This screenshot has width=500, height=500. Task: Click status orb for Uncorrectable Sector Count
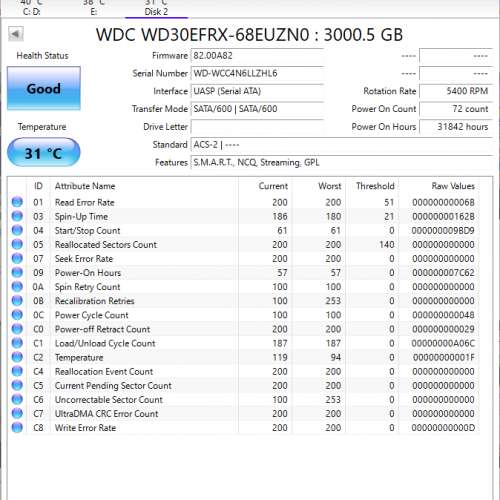(x=17, y=399)
